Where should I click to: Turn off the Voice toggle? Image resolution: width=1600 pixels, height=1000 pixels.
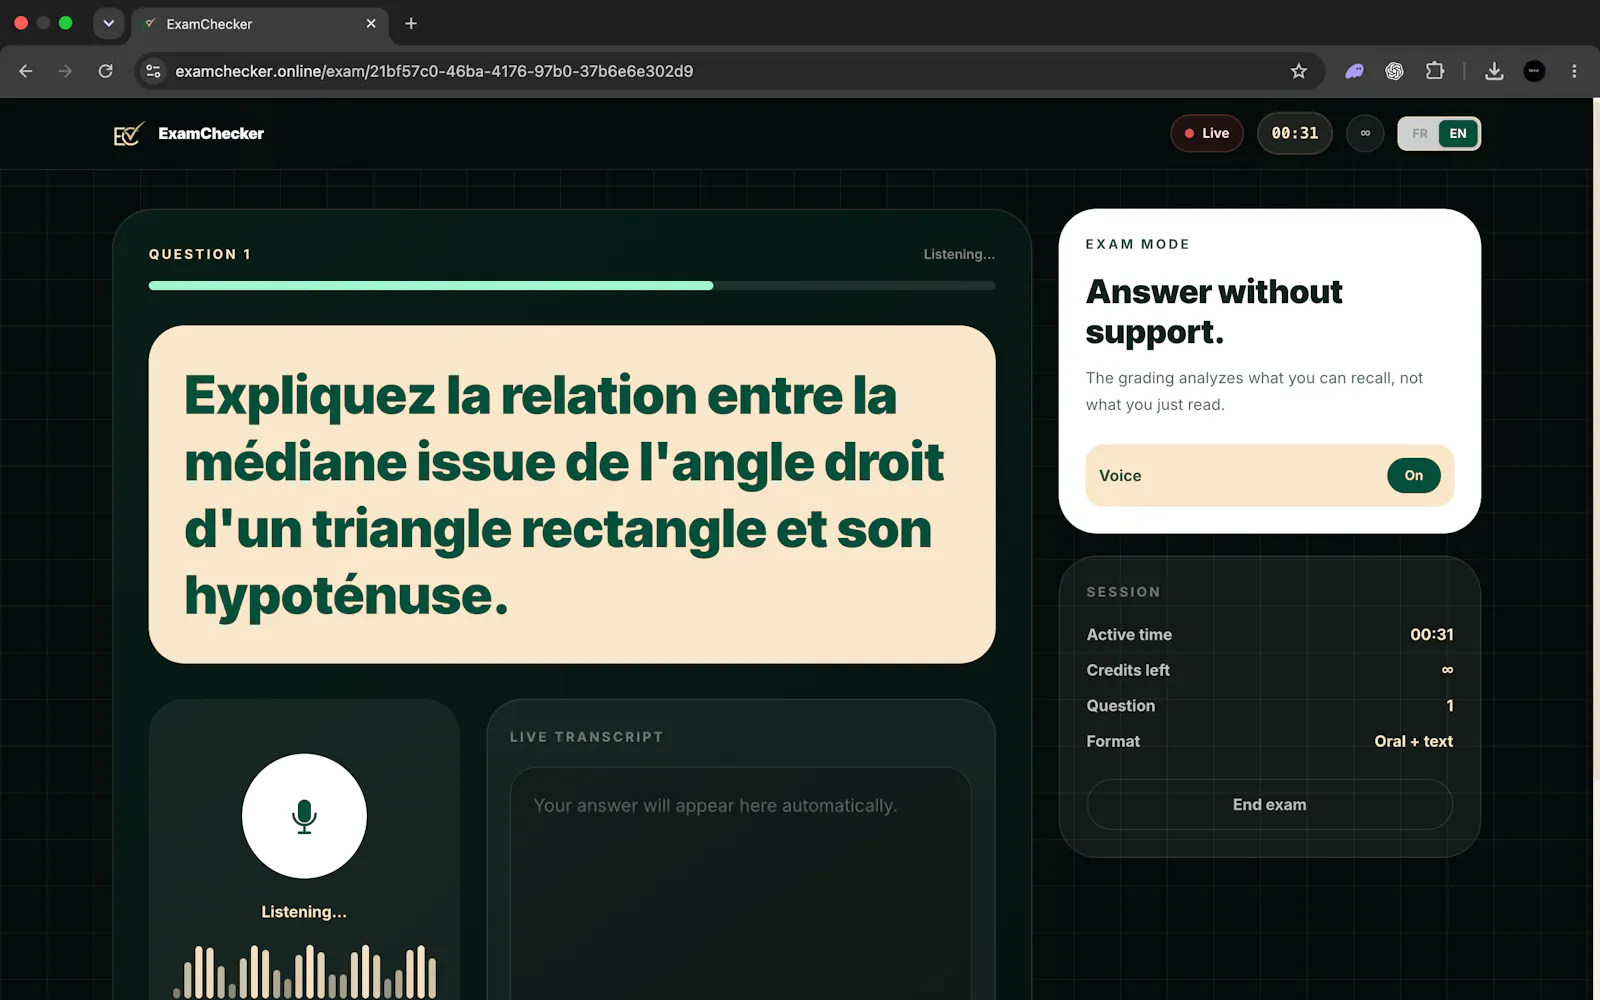point(1414,476)
